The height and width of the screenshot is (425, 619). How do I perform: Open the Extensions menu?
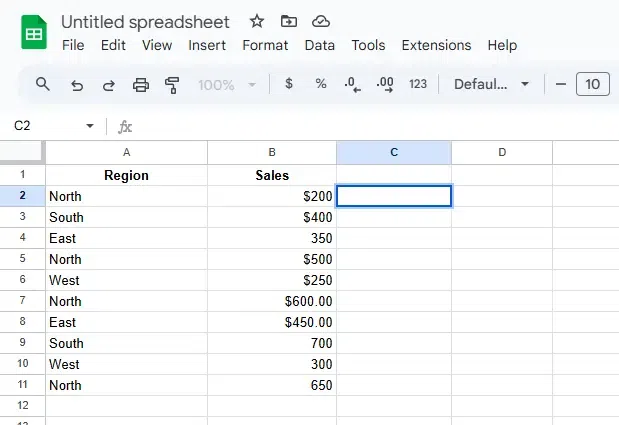coord(436,45)
